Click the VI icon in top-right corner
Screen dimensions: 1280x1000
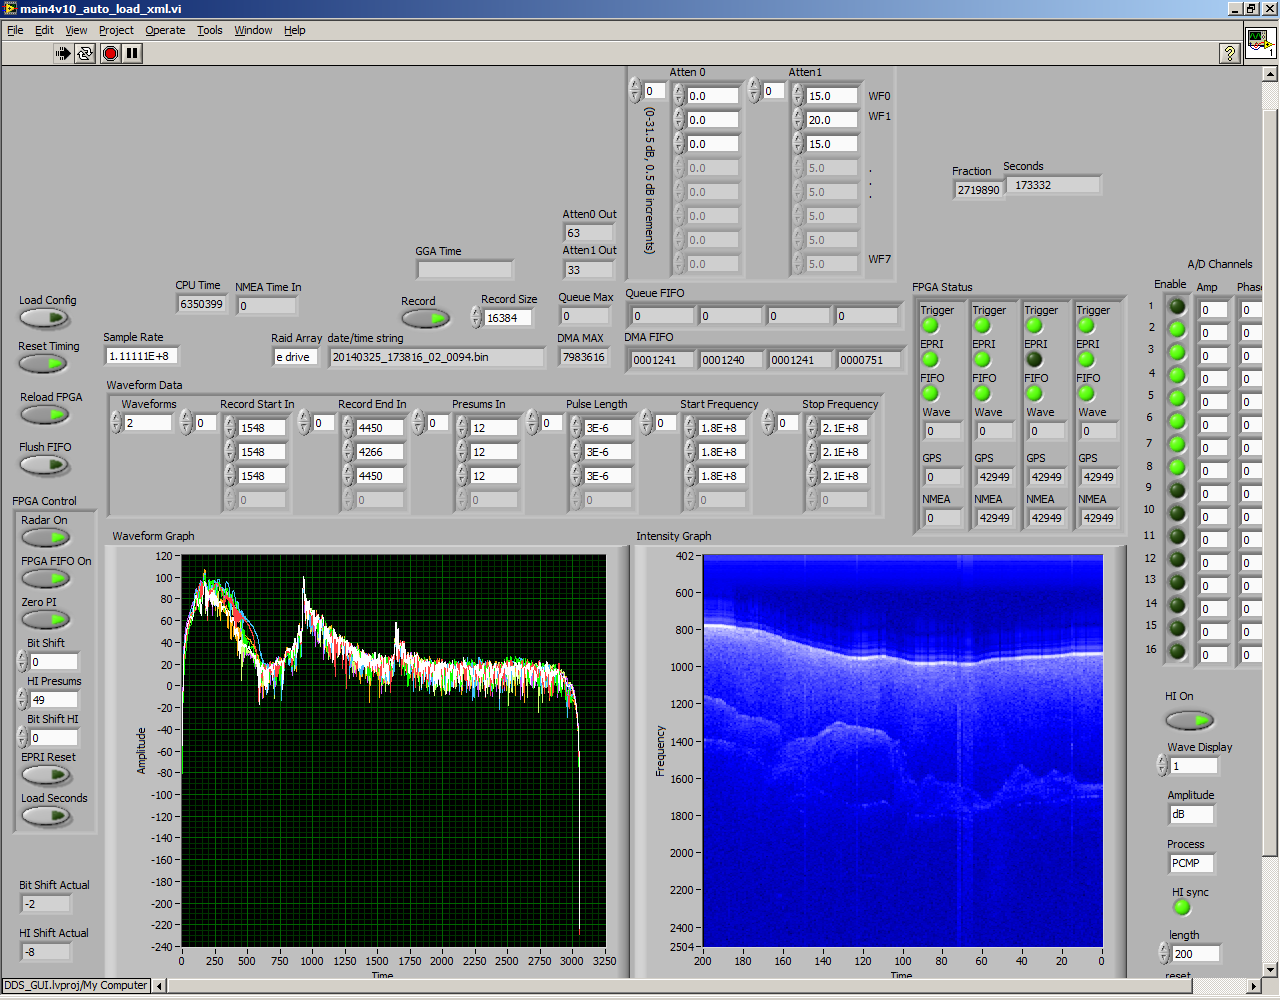[x=1259, y=42]
